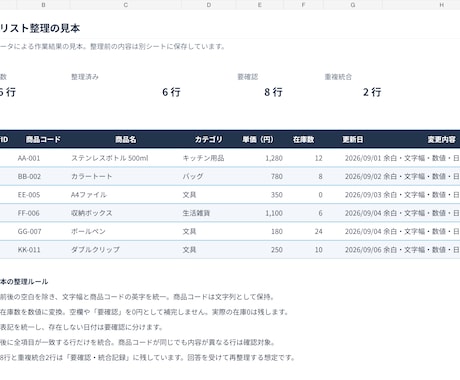Click the title リスト整理の見本
The image size is (460, 380).
40,28
